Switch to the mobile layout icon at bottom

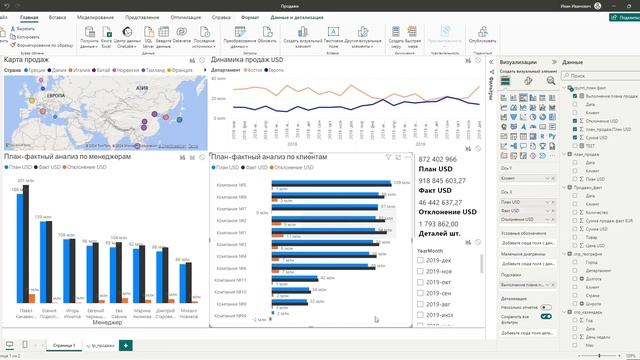tap(25, 345)
